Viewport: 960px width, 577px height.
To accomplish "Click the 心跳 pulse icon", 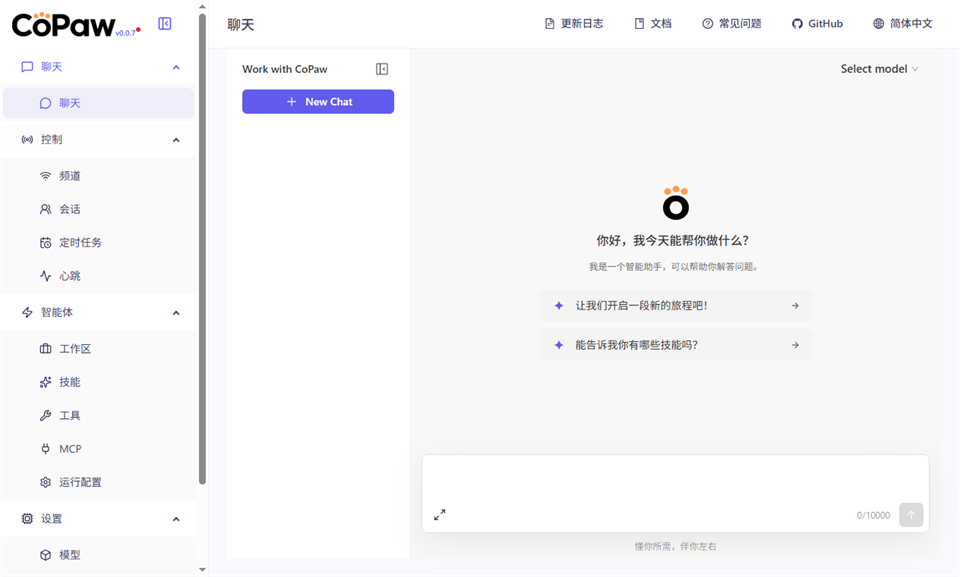I will (45, 276).
